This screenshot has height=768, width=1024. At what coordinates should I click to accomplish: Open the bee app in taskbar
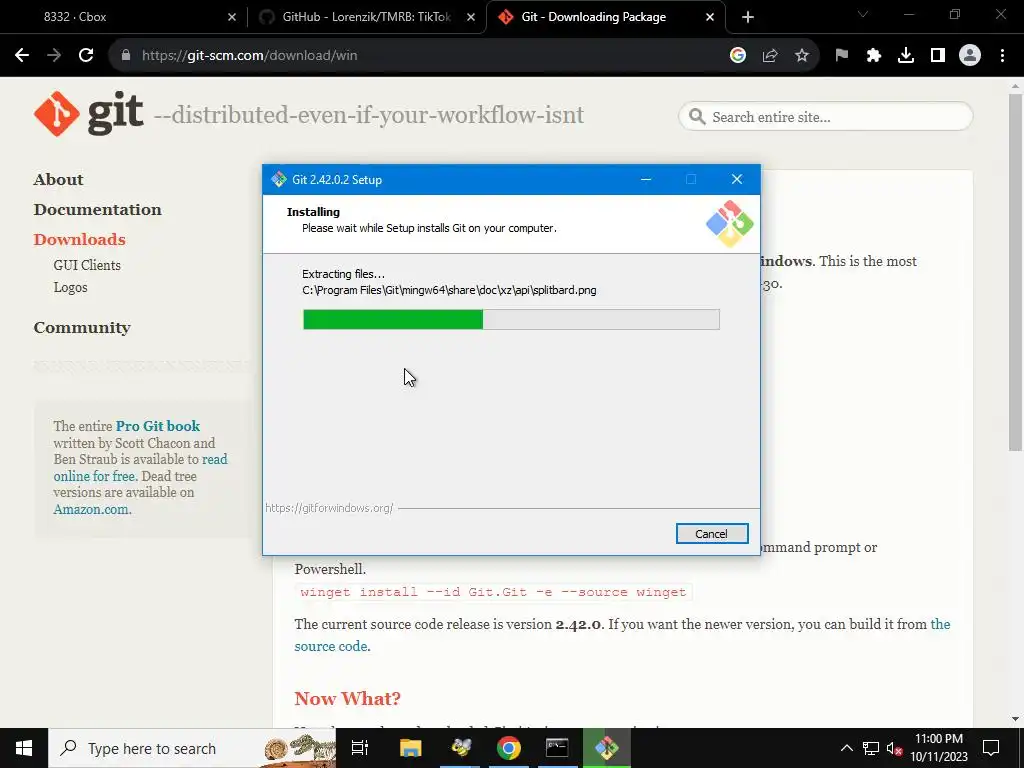point(460,748)
